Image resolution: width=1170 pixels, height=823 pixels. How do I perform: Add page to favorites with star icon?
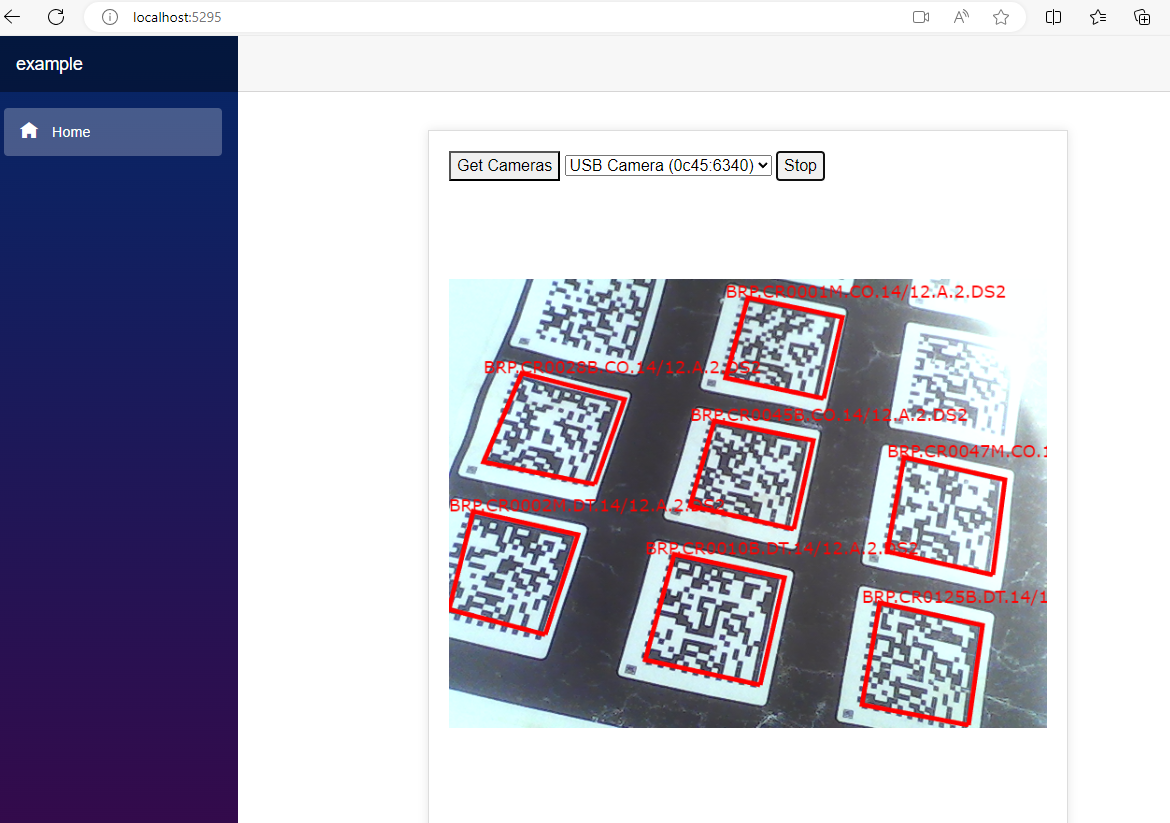[1001, 17]
